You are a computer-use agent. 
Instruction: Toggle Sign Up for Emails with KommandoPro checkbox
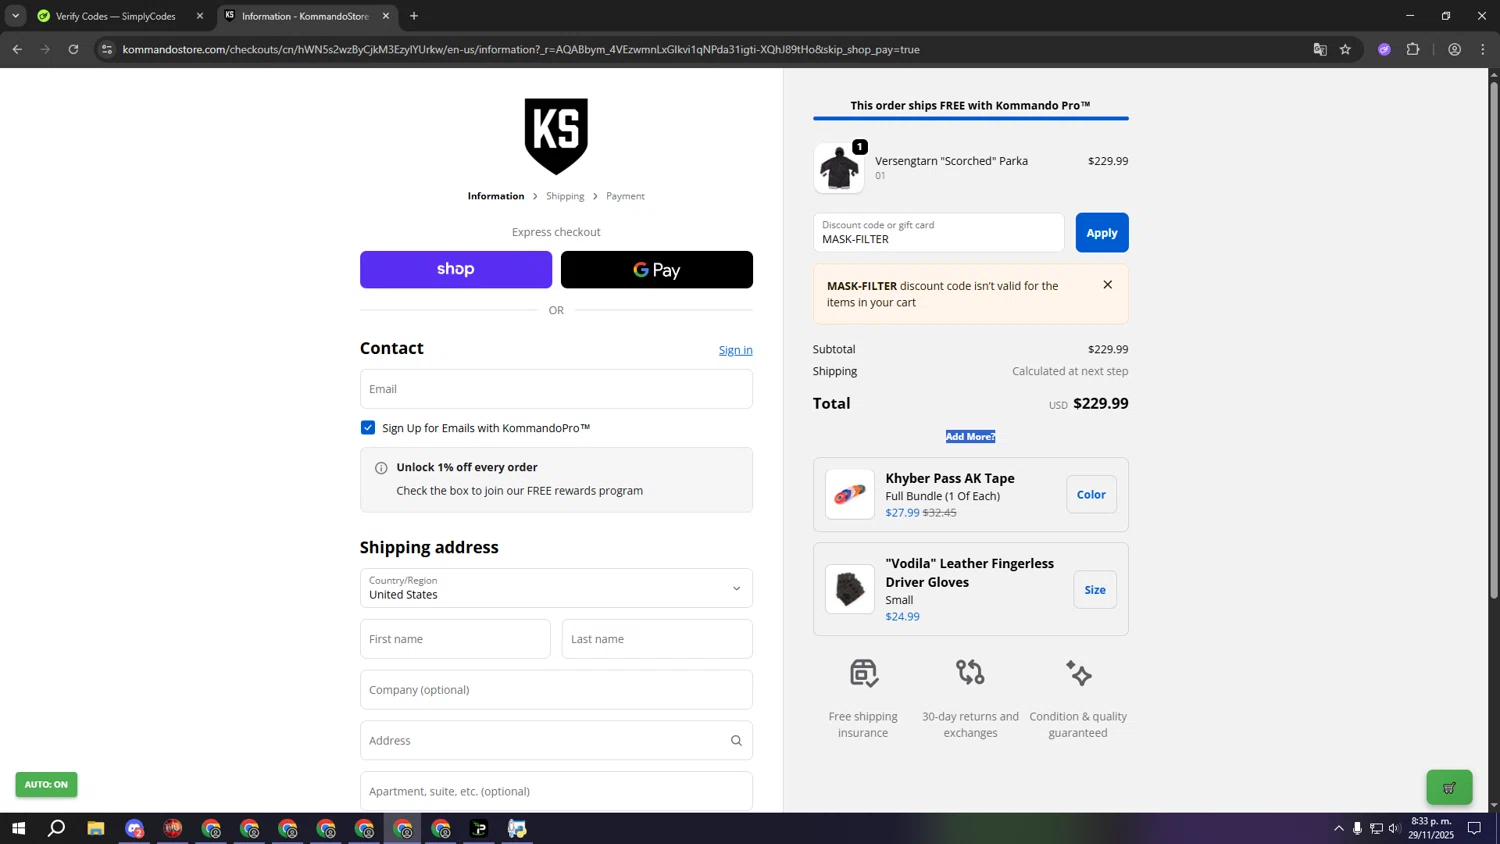368,428
